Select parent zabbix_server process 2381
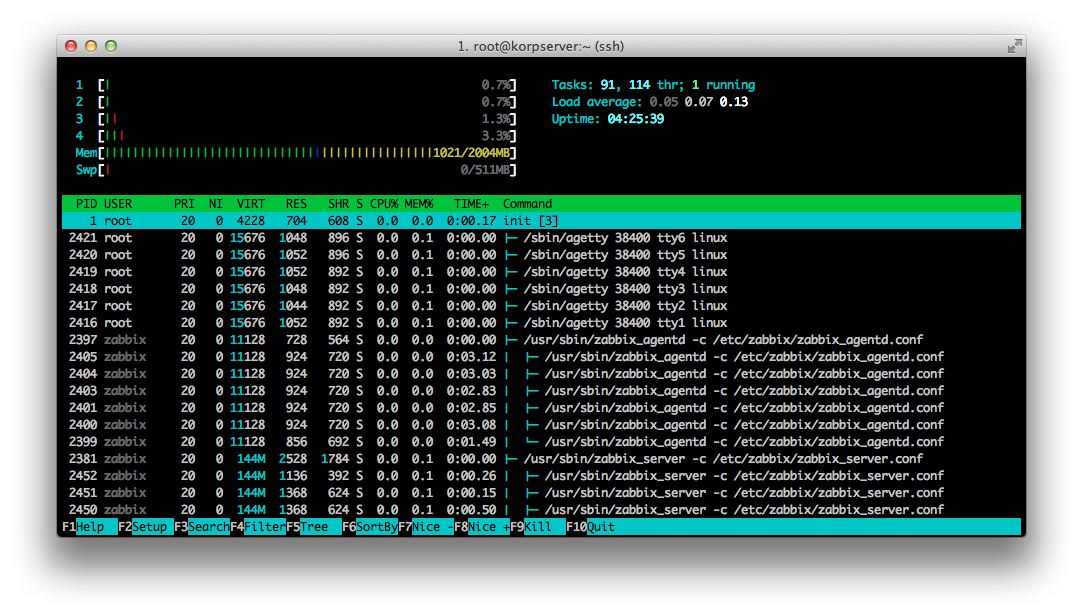Screen dimensions: 1083x616 [x=542, y=459]
